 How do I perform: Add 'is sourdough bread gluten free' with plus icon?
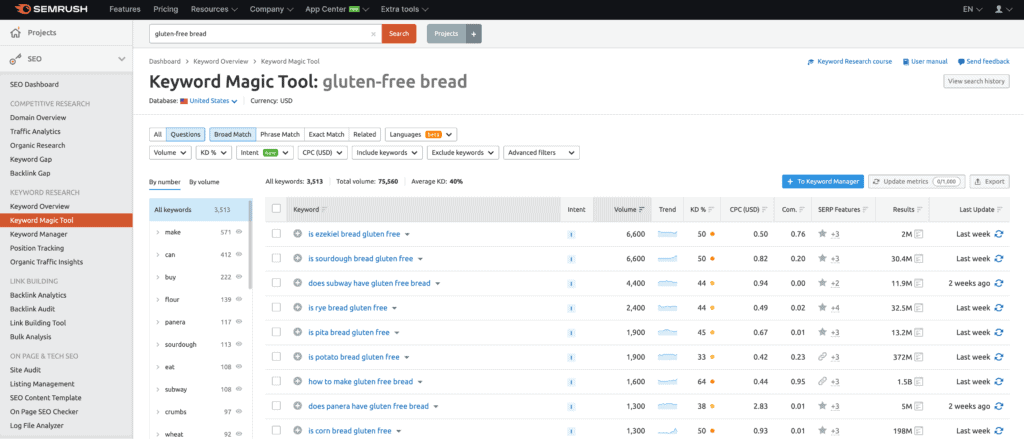pos(298,258)
